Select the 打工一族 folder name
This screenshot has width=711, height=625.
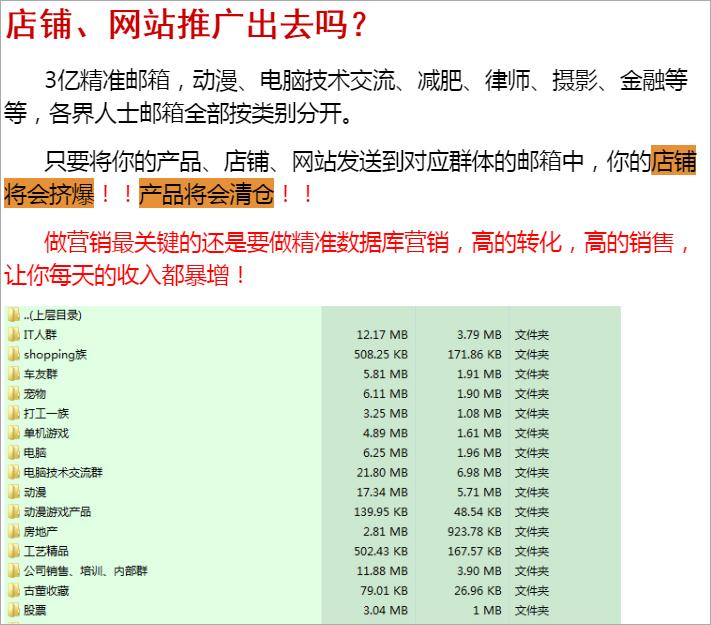(46, 413)
